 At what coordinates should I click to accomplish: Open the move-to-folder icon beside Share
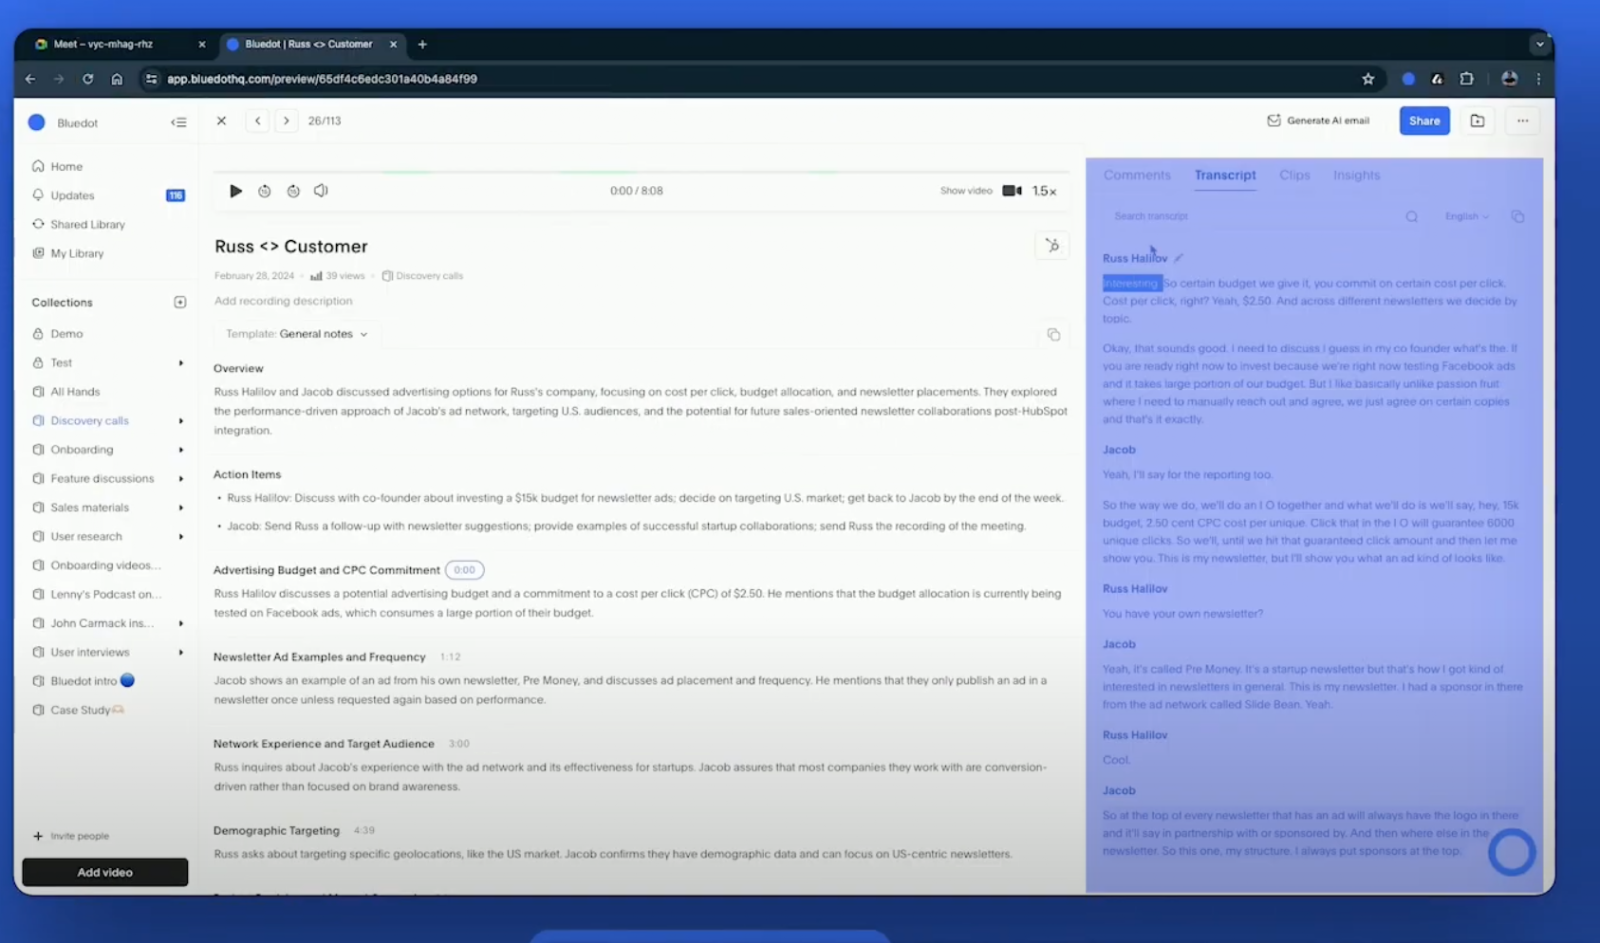[x=1477, y=121]
